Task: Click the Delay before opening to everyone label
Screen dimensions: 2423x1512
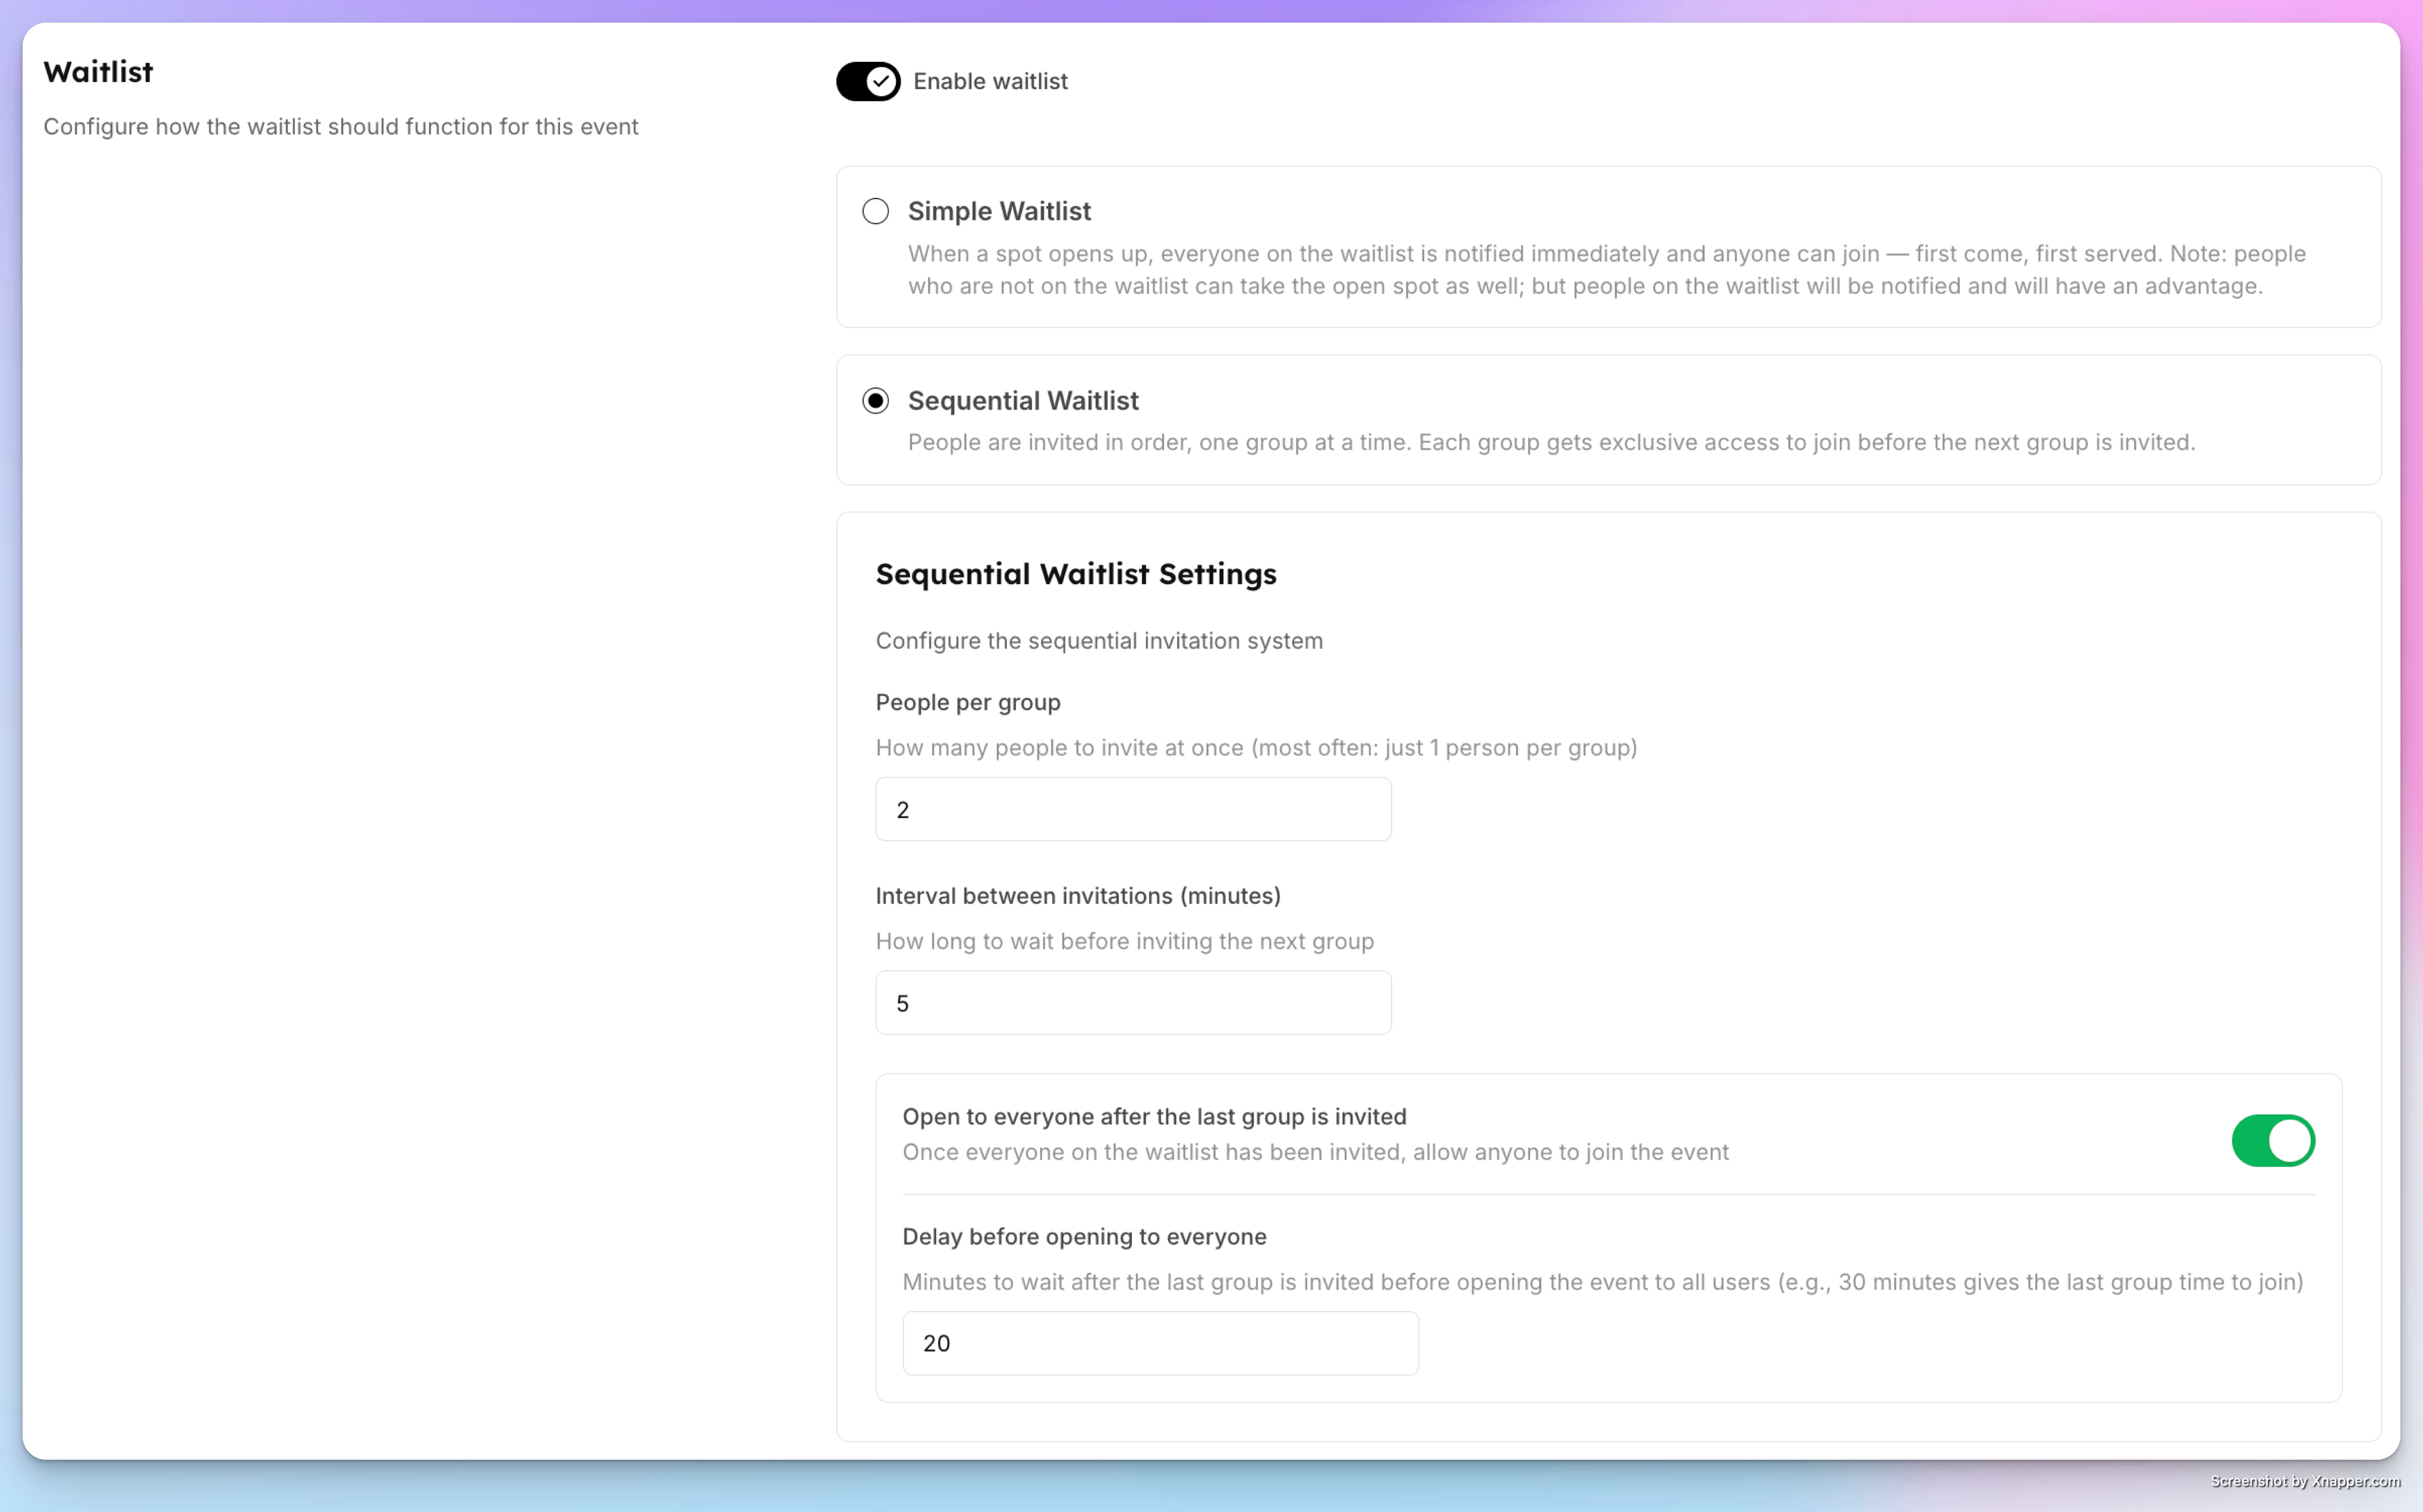Action: [x=1084, y=1236]
